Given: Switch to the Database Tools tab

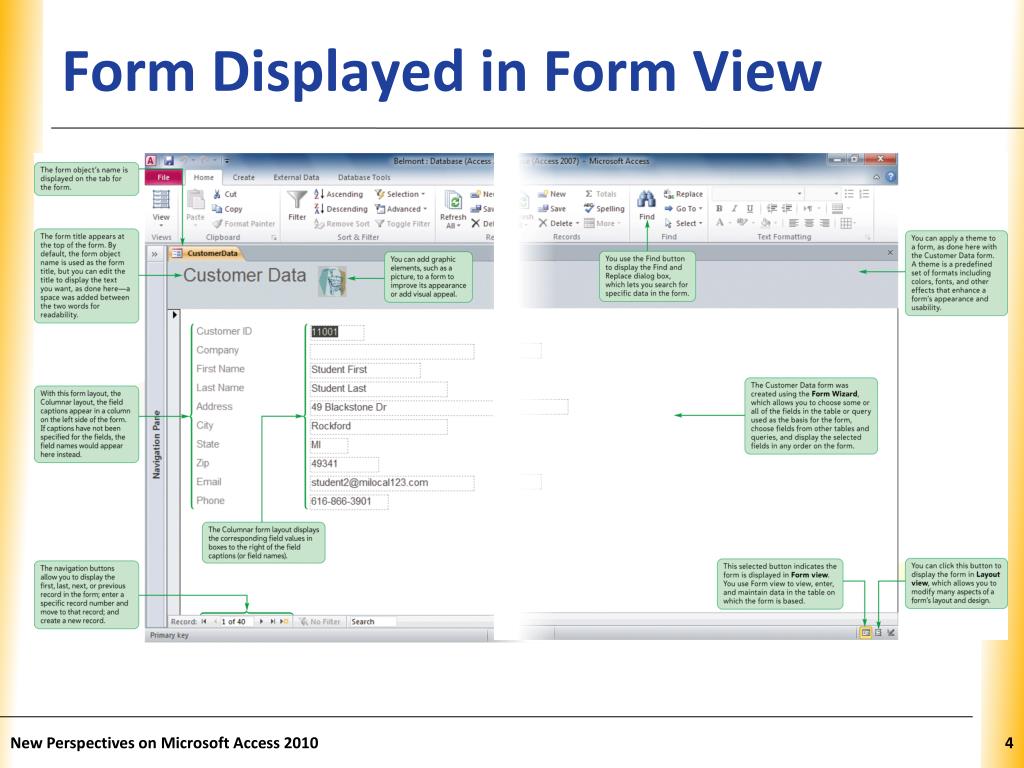Looking at the screenshot, I should click(364, 177).
